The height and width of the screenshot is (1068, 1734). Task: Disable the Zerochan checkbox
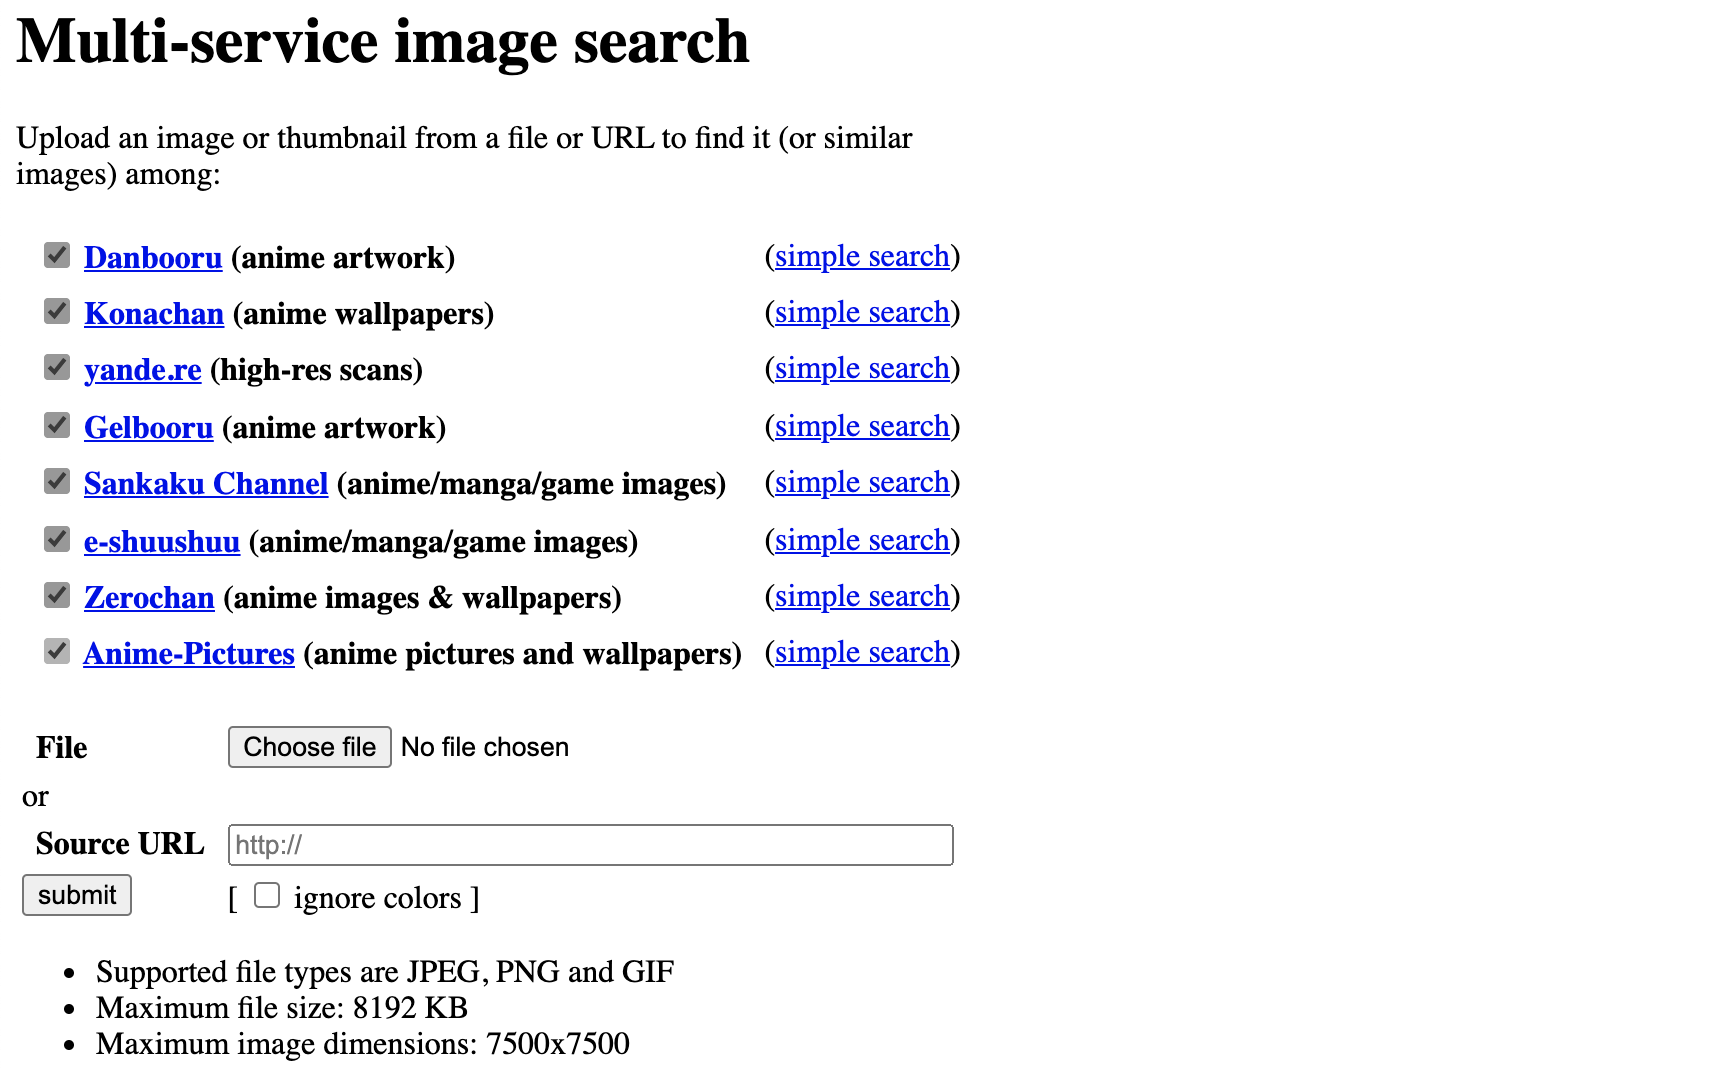click(57, 596)
